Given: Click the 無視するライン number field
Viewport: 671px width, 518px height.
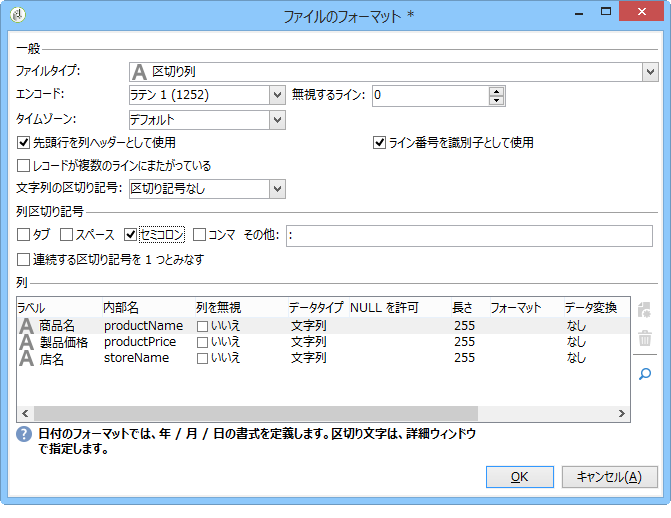Looking at the screenshot, I should click(x=431, y=95).
